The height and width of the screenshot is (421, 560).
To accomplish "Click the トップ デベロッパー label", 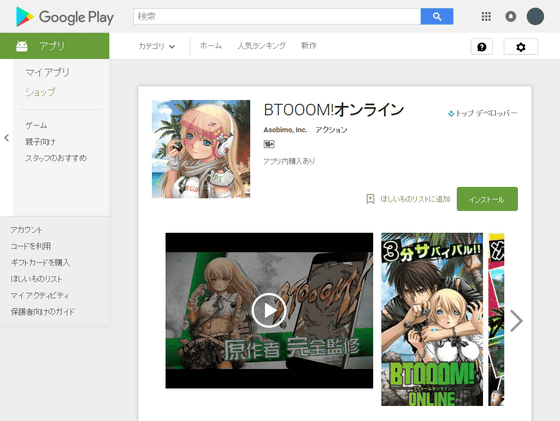I will tap(486, 114).
